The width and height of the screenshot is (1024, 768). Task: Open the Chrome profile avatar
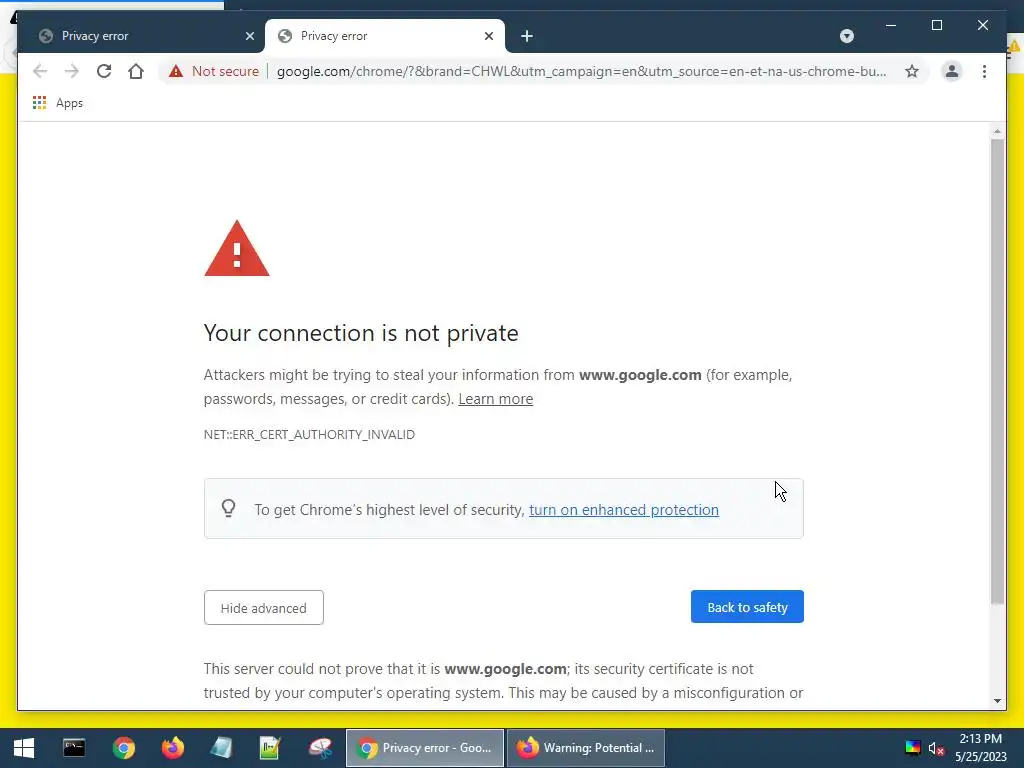pos(952,71)
